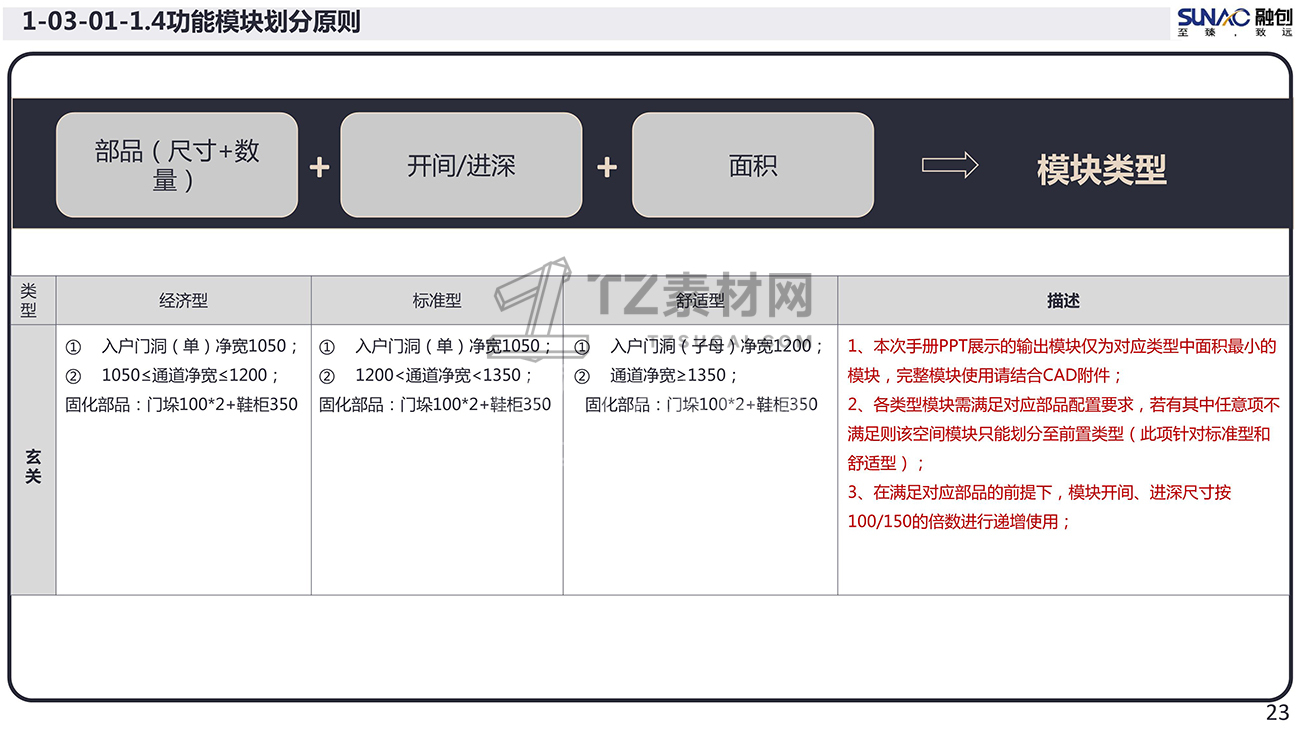
Task: Click the page number 23
Action: pyautogui.click(x=1277, y=713)
